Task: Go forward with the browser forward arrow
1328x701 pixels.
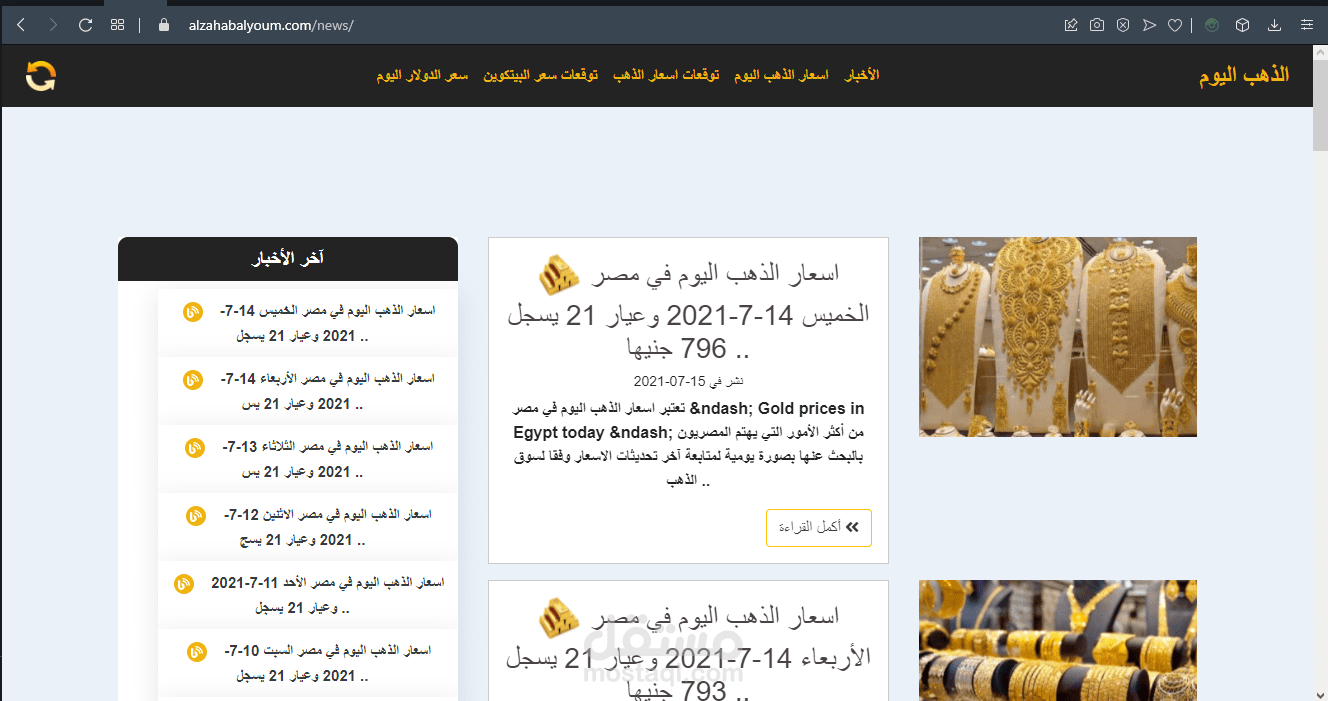Action: (x=53, y=25)
